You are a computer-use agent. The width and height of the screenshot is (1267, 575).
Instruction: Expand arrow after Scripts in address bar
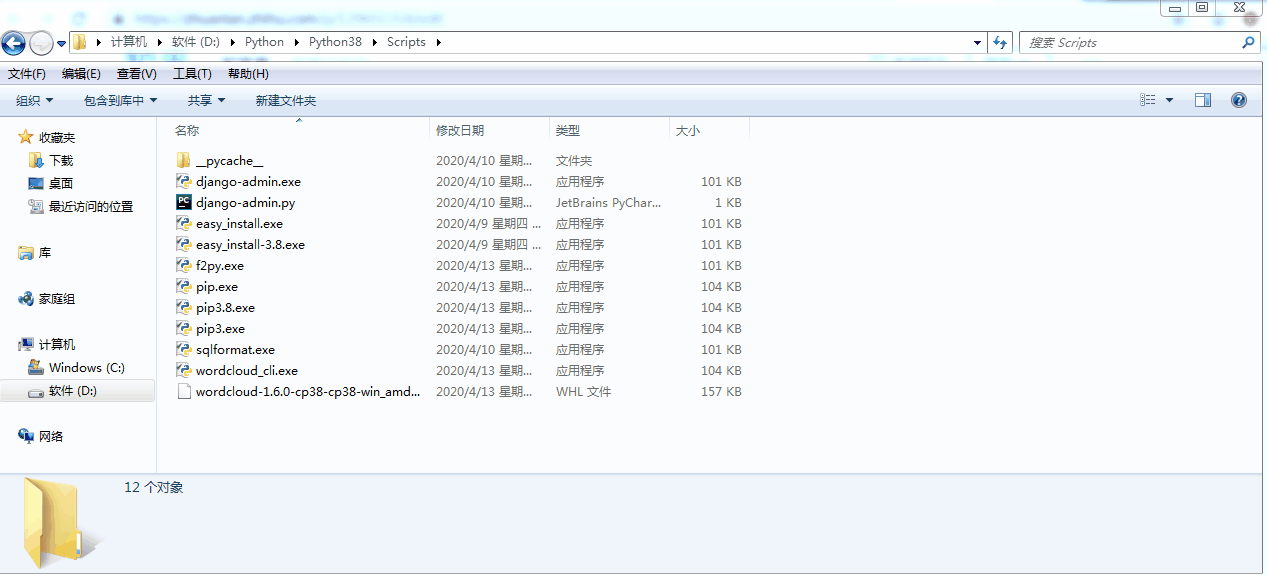pos(438,42)
